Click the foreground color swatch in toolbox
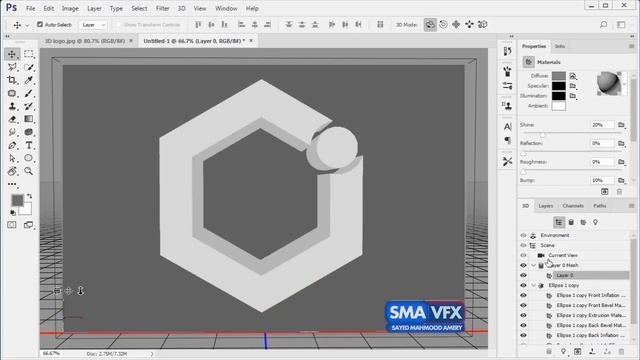This screenshot has width=640, height=360. tap(18, 200)
